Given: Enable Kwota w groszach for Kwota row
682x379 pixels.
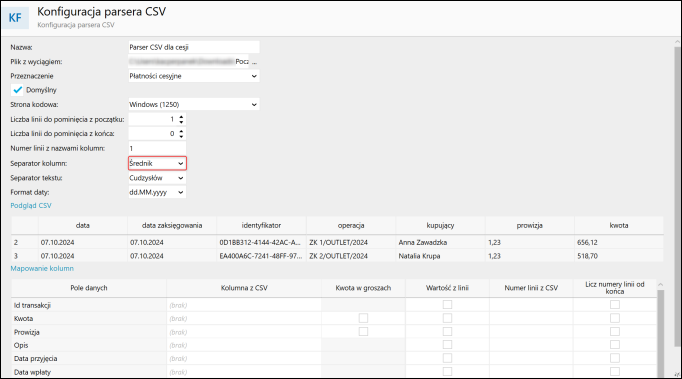Looking at the screenshot, I should tap(363, 318).
